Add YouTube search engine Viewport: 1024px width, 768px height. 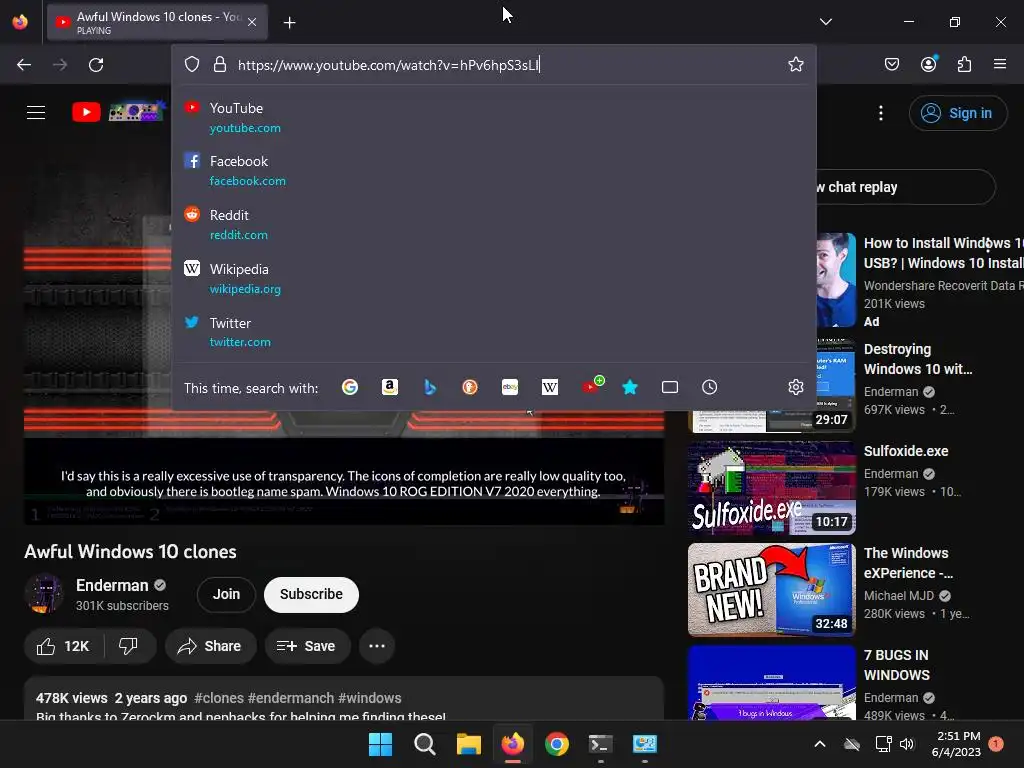tap(592, 385)
